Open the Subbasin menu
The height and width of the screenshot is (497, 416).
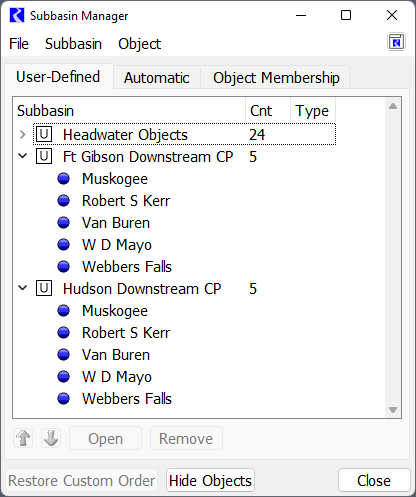point(73,44)
